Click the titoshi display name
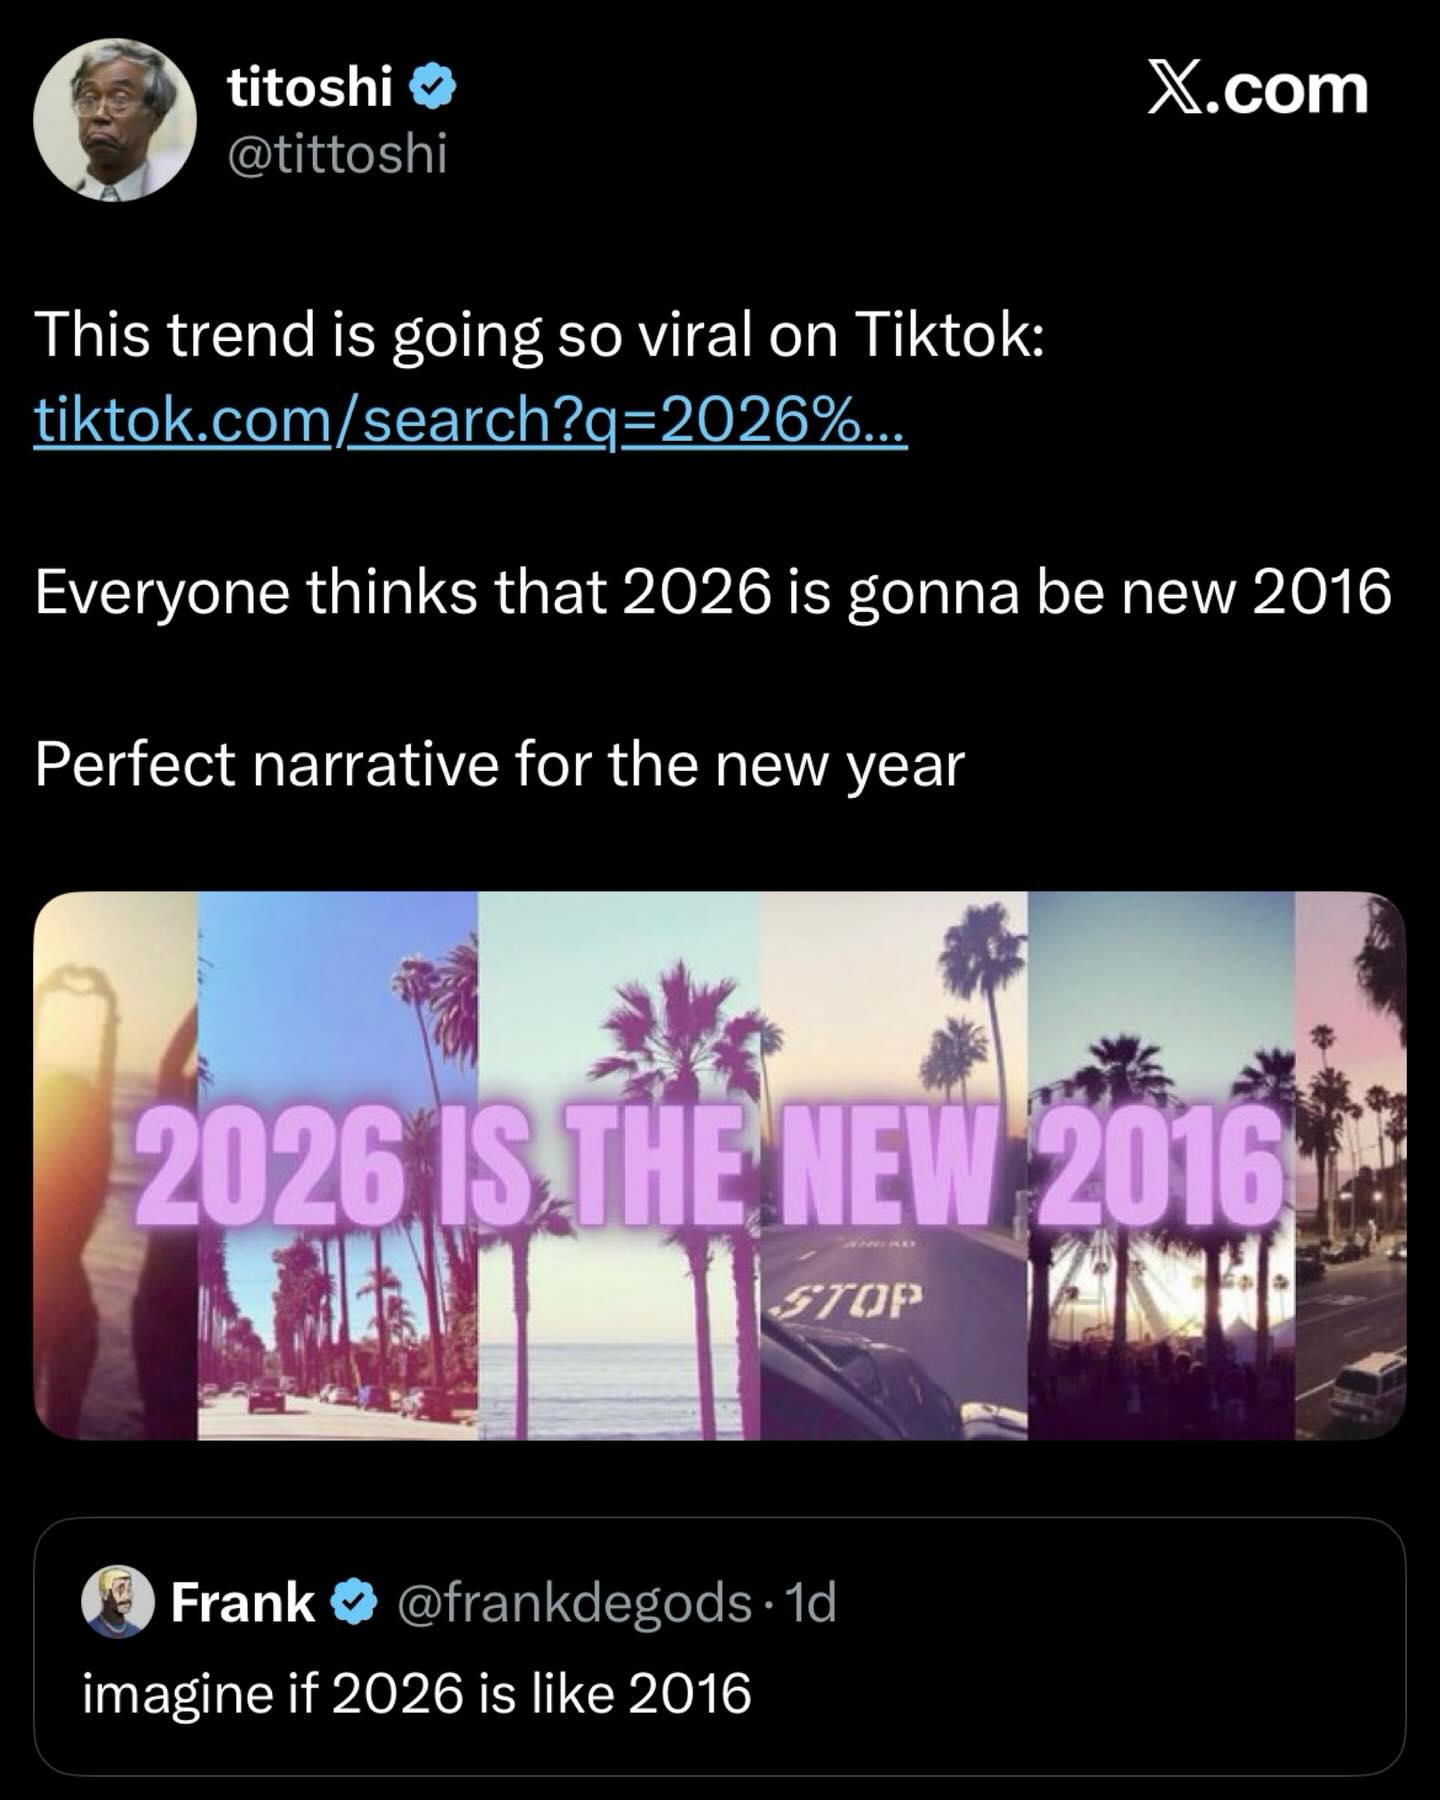 pyautogui.click(x=310, y=90)
